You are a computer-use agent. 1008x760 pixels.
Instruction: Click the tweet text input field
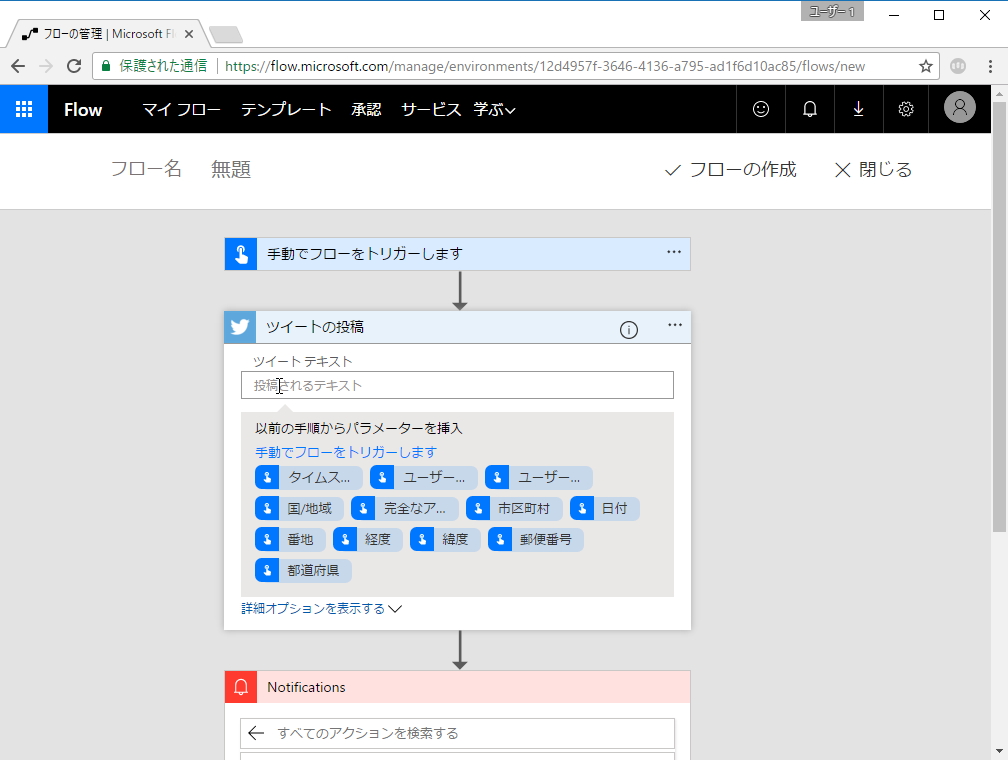point(457,385)
